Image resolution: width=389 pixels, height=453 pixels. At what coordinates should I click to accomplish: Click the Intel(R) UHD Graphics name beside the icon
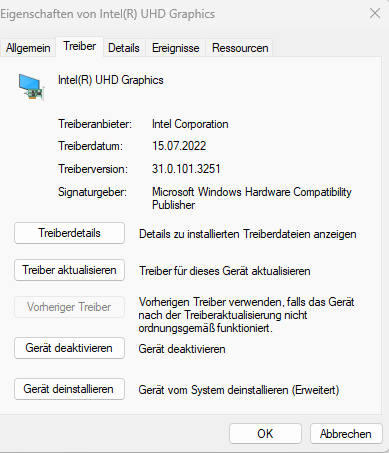point(111,80)
